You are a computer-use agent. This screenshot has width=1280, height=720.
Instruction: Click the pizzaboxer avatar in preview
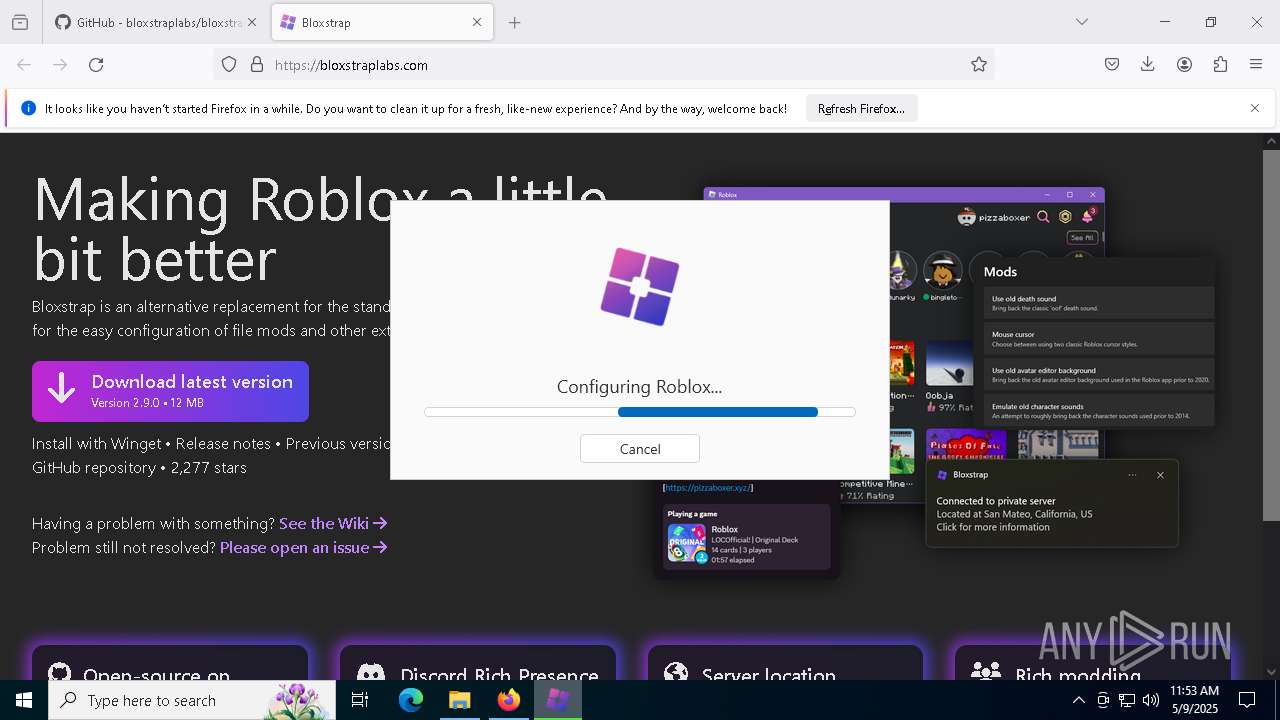tap(966, 216)
